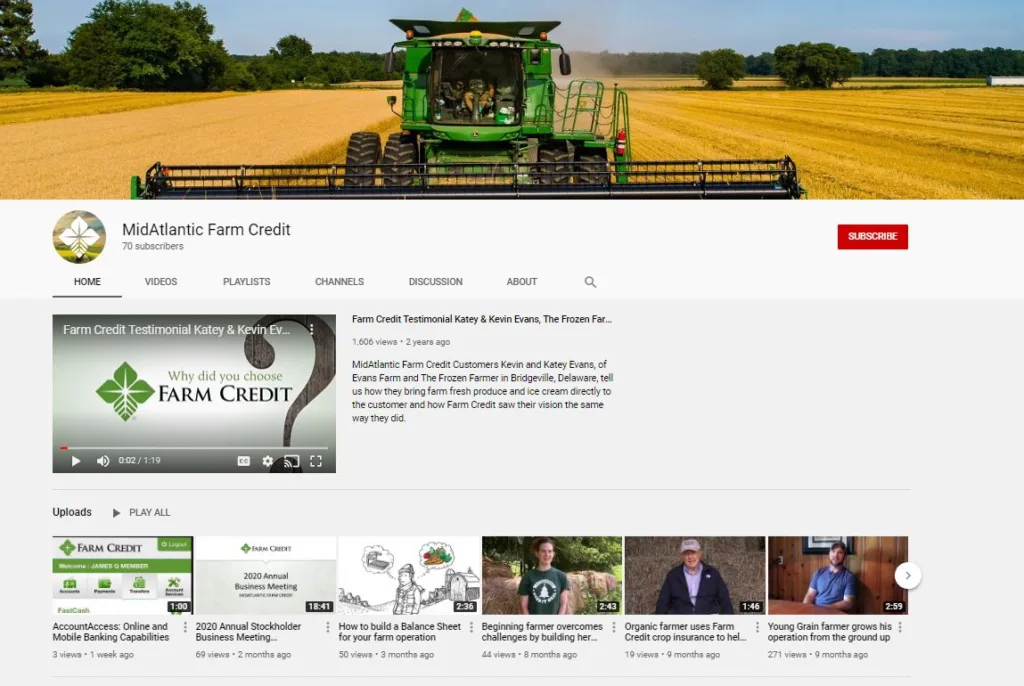Click 'Organic farmer uses Farm Credit' title

tap(685, 632)
